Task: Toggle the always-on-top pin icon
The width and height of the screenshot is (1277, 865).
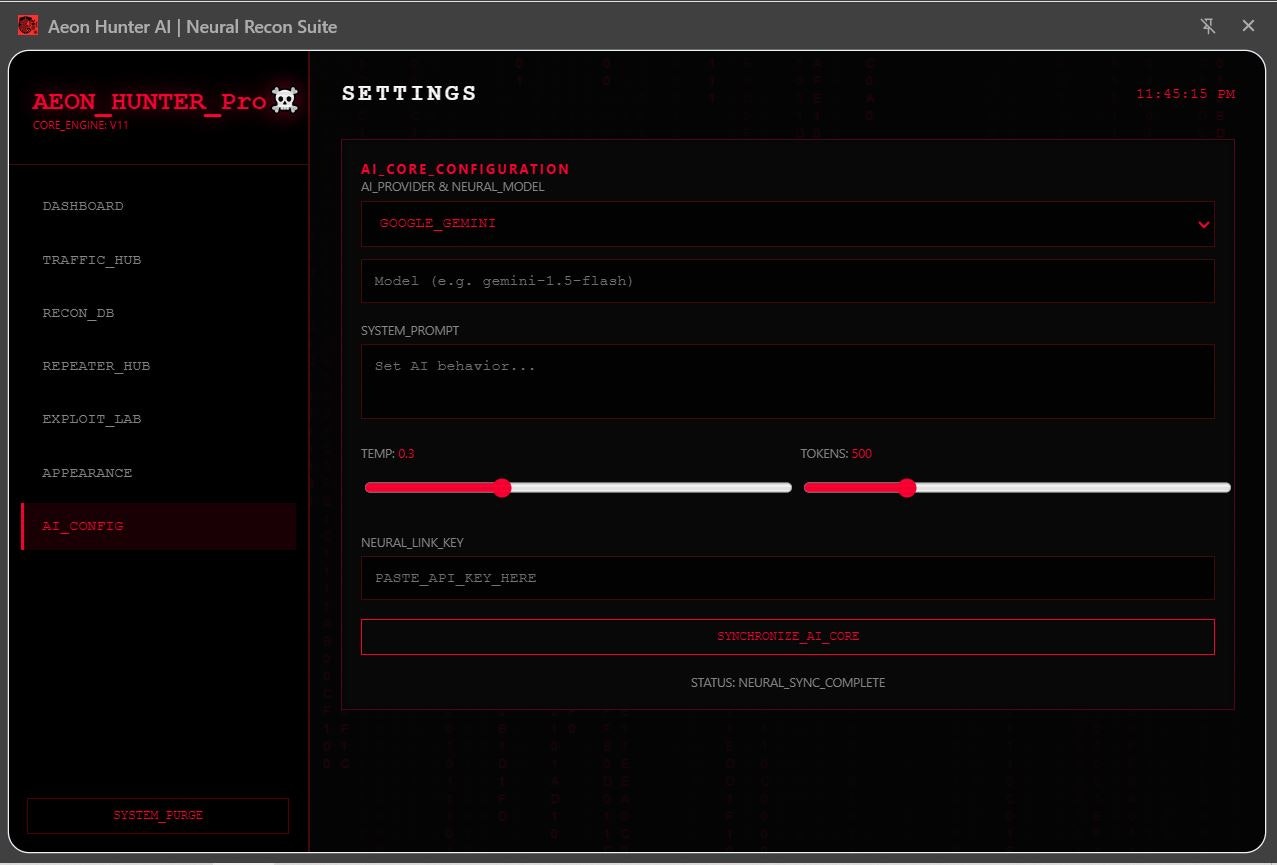Action: 1208,26
